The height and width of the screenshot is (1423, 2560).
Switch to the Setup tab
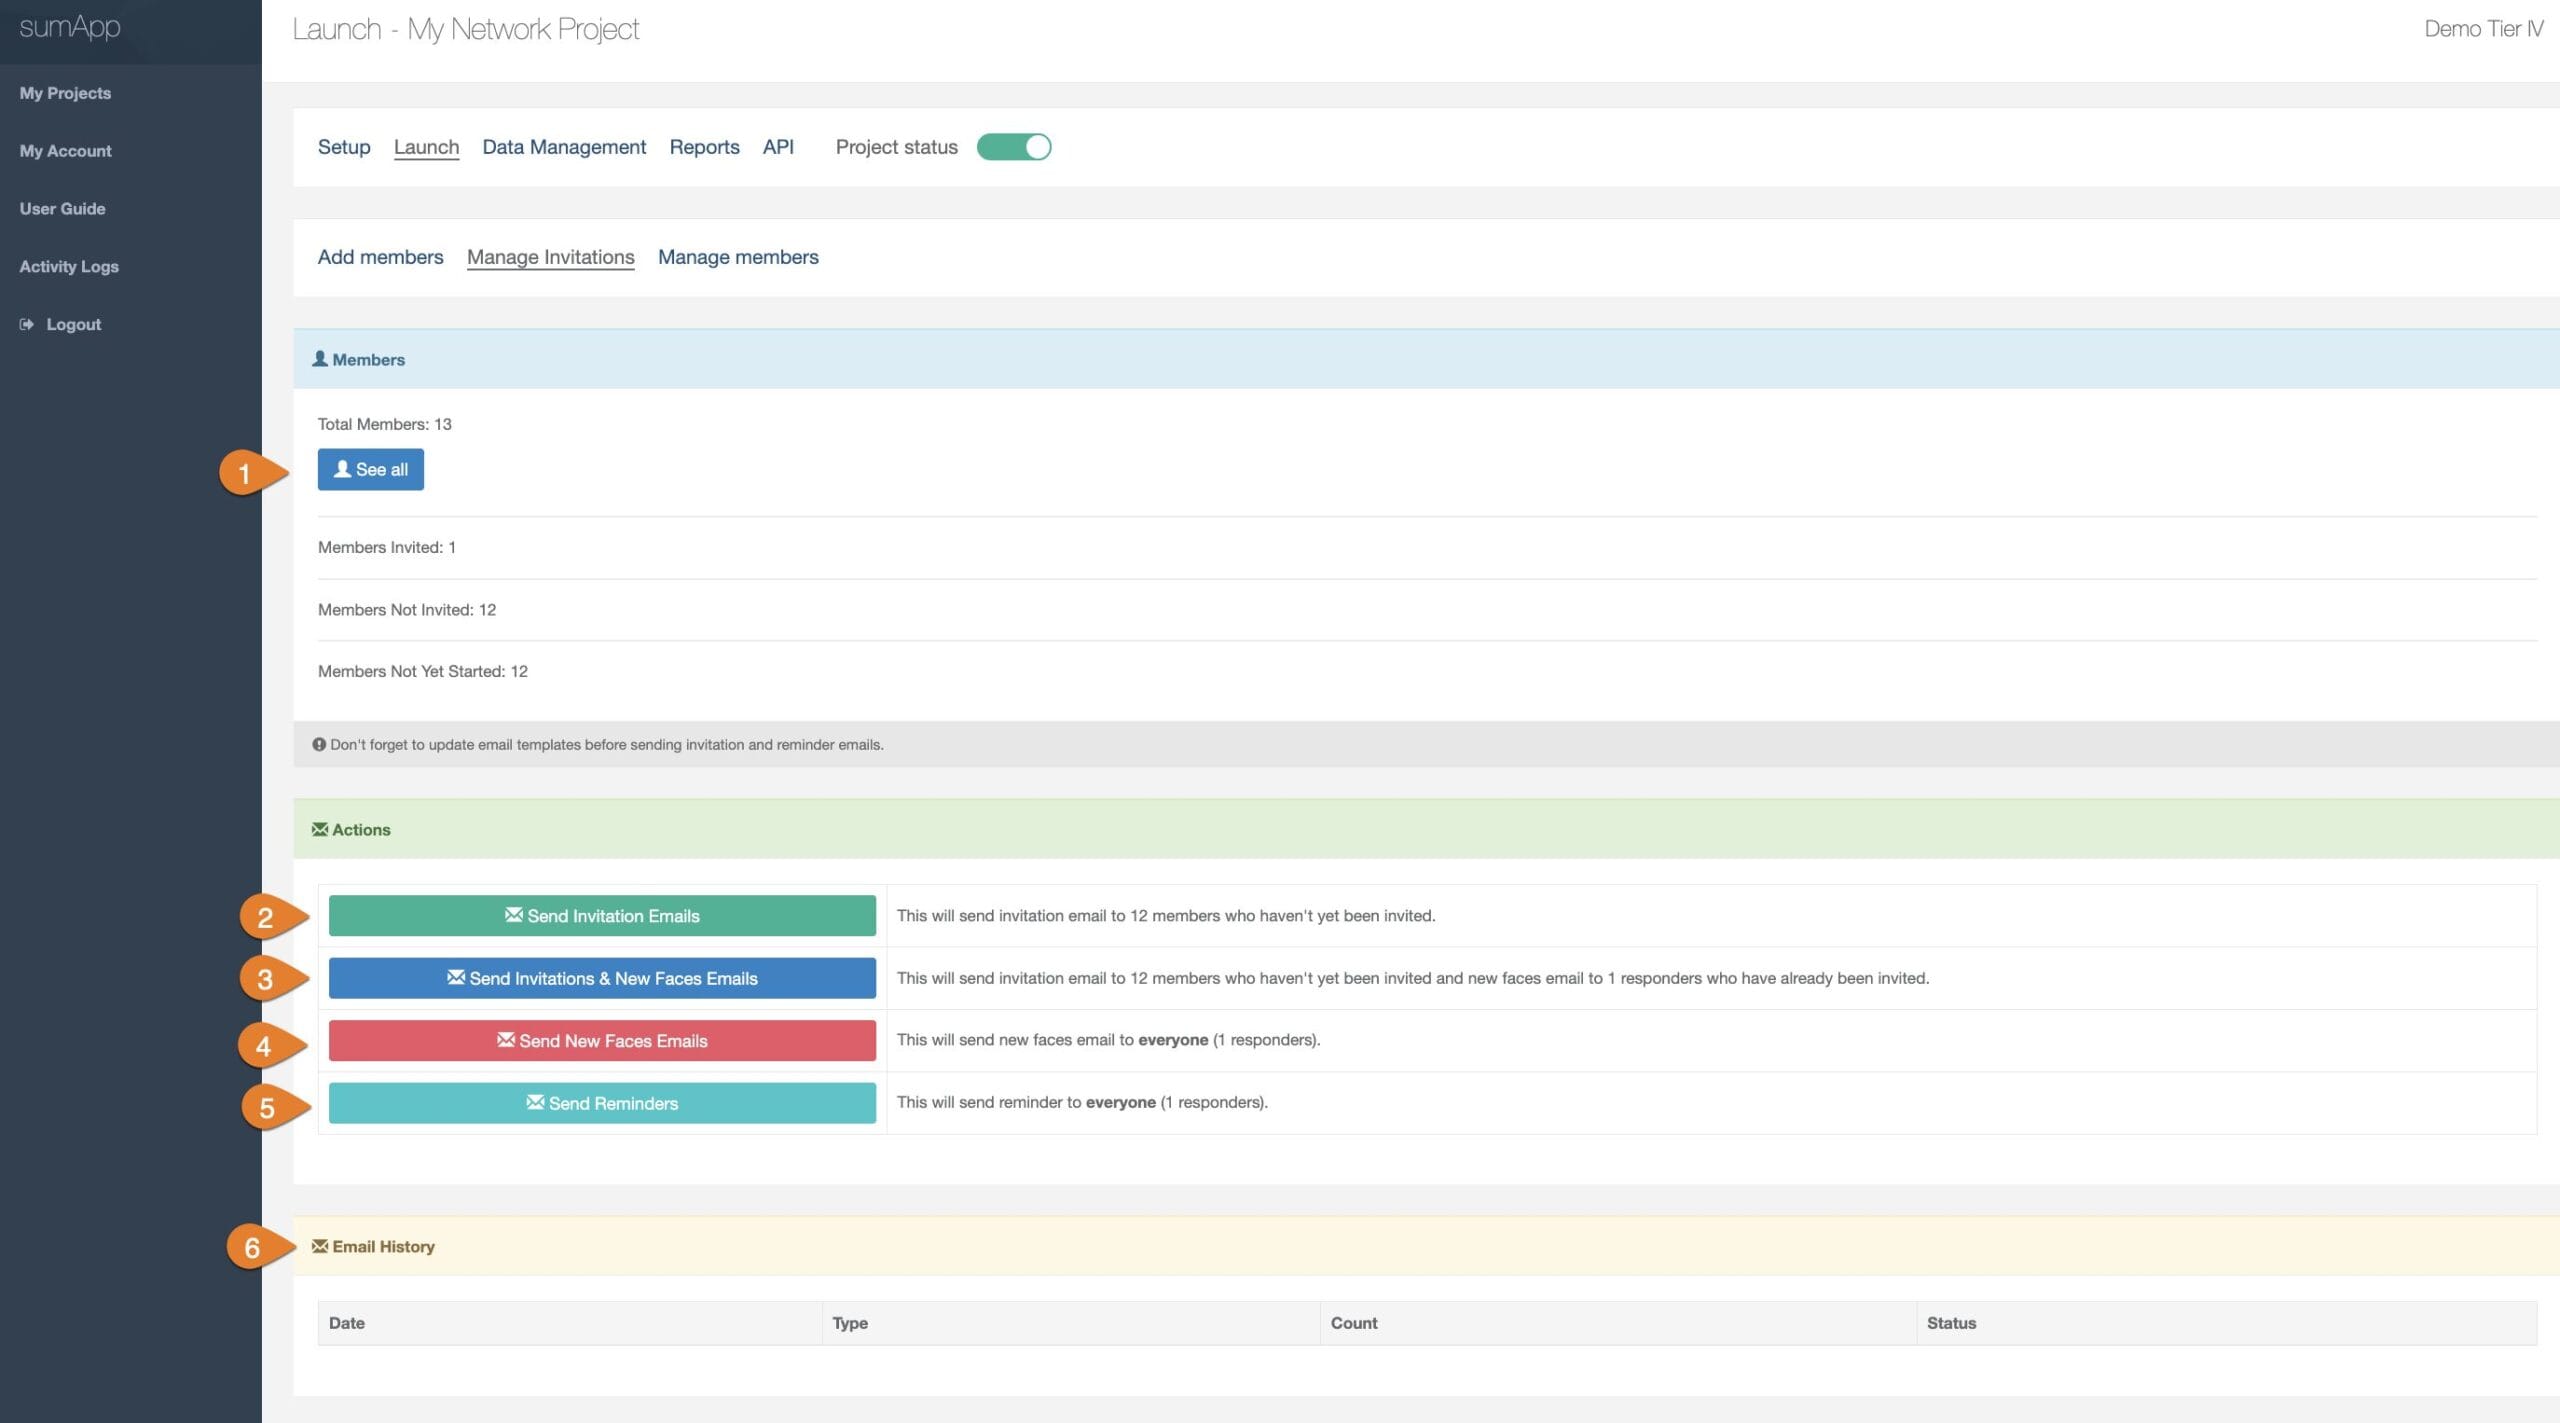pos(344,147)
